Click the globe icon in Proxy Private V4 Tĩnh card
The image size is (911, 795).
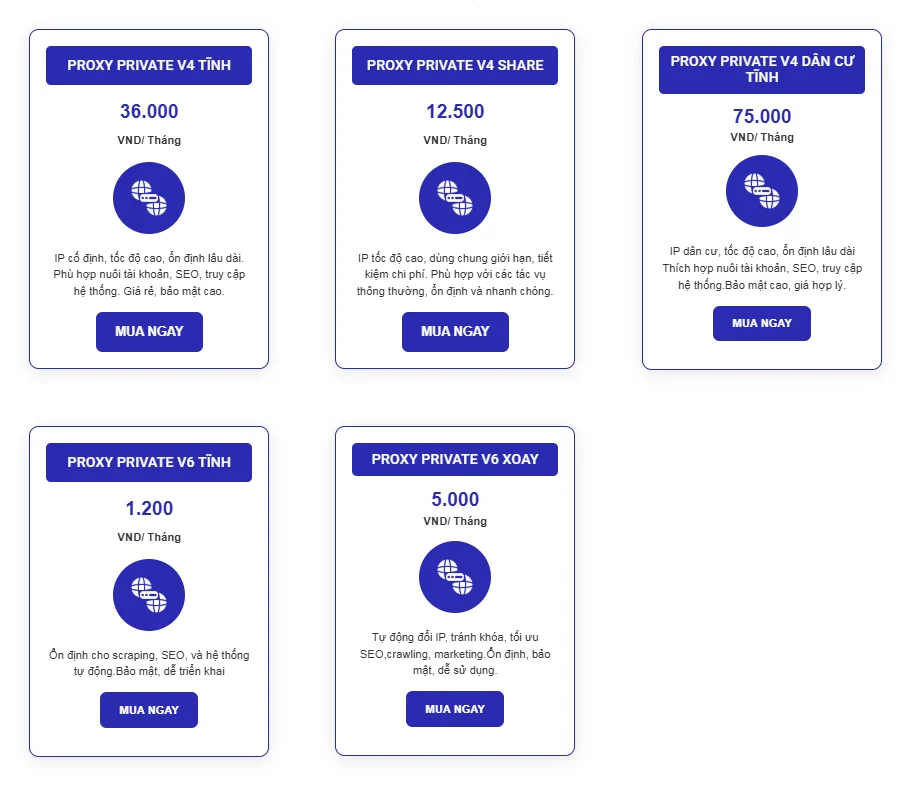click(x=149, y=198)
